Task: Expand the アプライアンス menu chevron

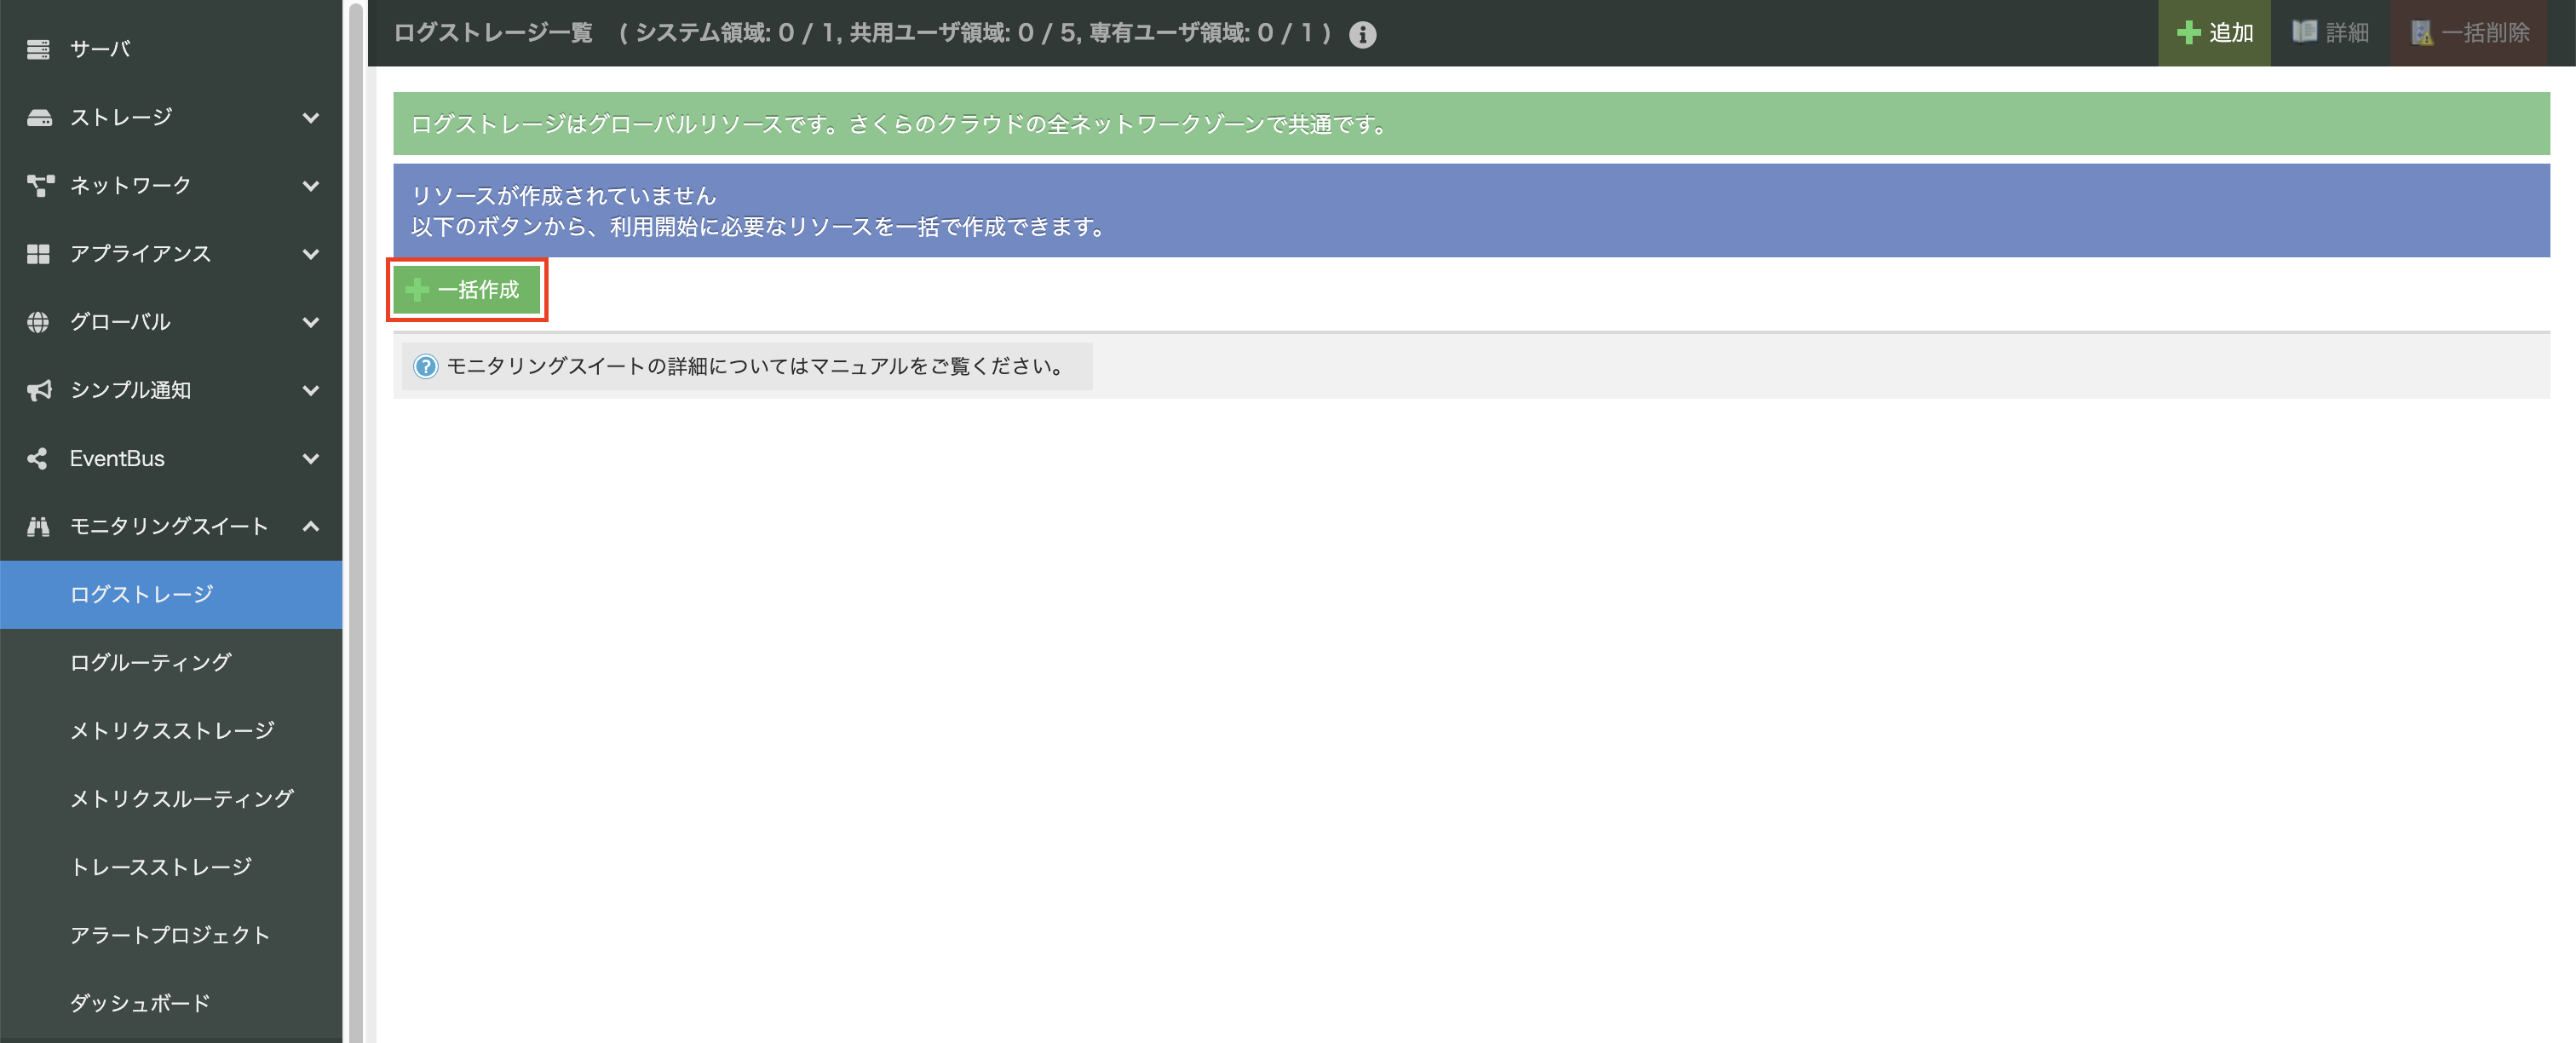Action: pos(311,254)
